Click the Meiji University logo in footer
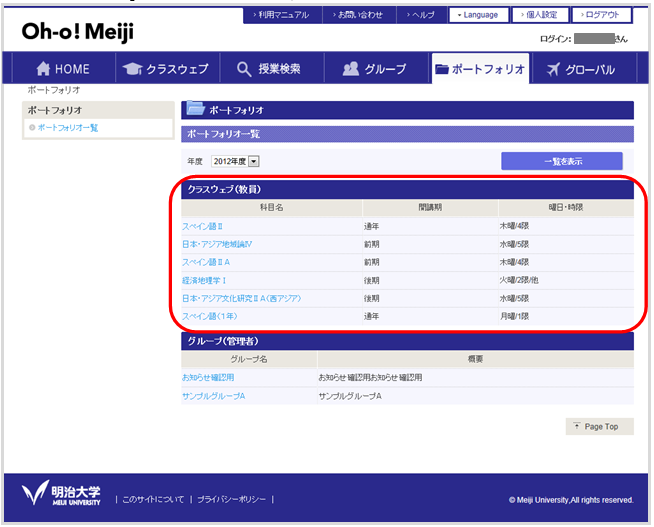The width and height of the screenshot is (654, 527). point(61,493)
